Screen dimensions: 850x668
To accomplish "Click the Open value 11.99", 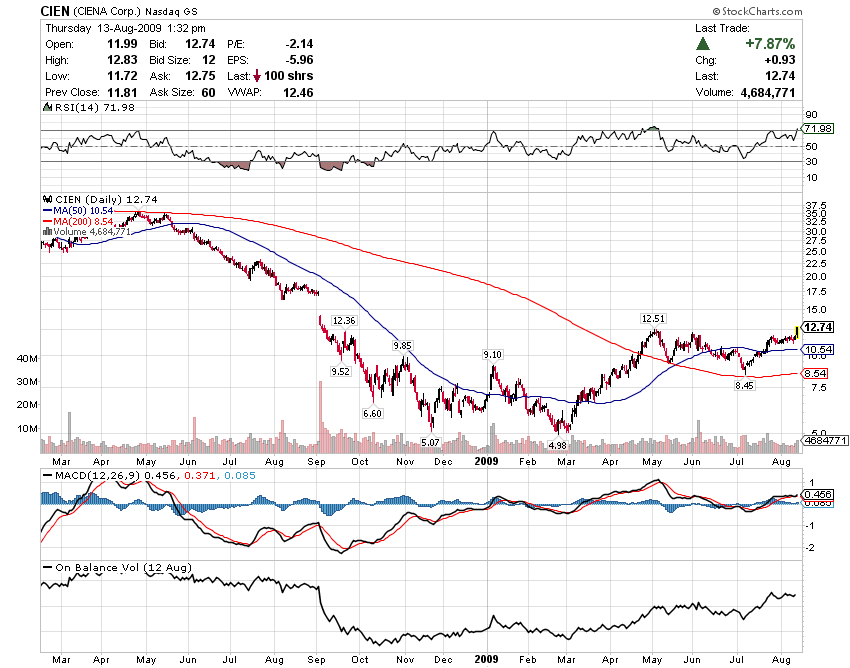I will (x=122, y=44).
